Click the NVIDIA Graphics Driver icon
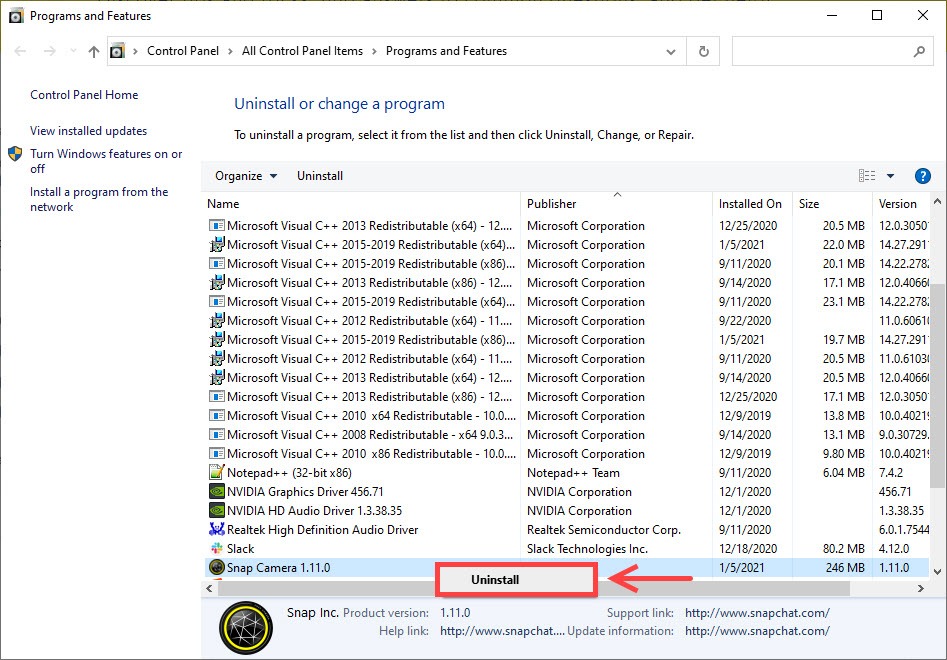This screenshot has width=947, height=660. point(216,491)
